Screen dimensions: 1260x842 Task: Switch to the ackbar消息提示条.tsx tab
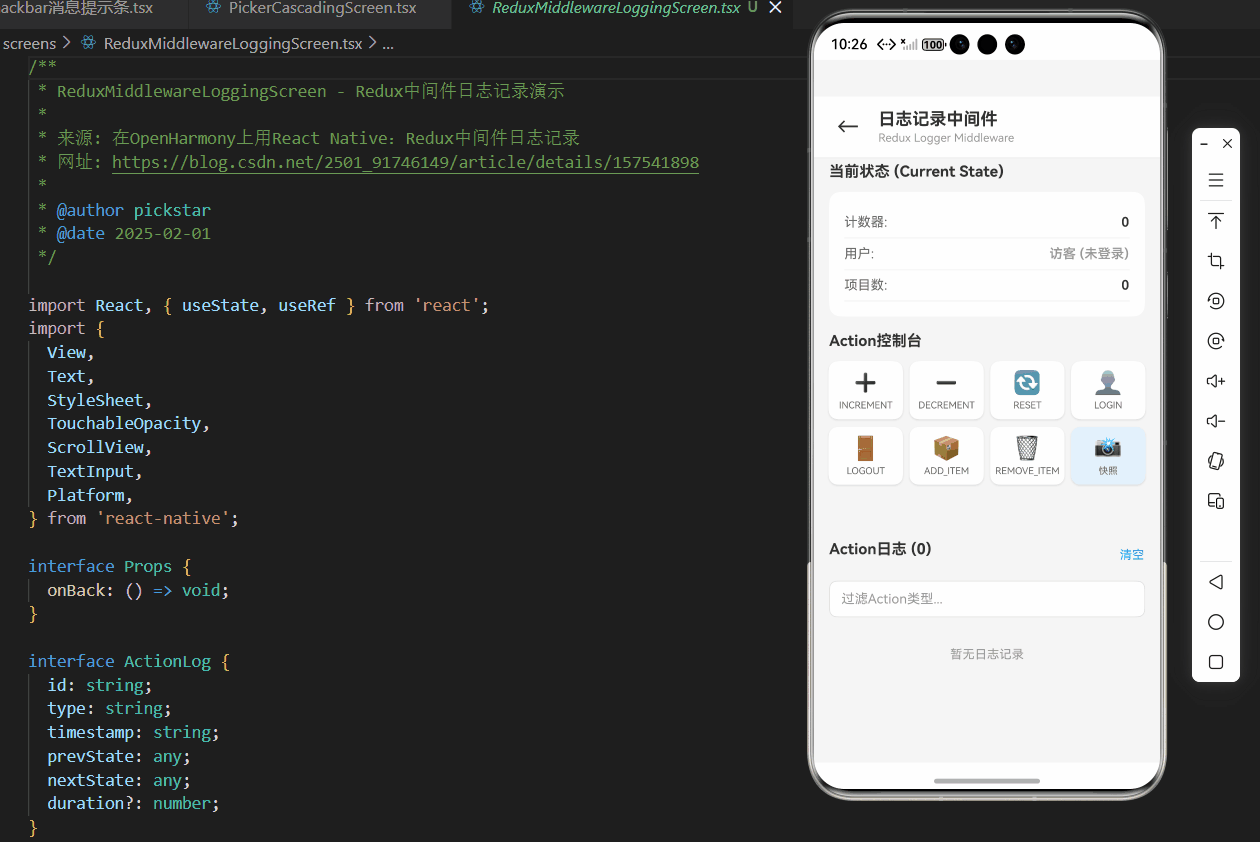pyautogui.click(x=92, y=8)
